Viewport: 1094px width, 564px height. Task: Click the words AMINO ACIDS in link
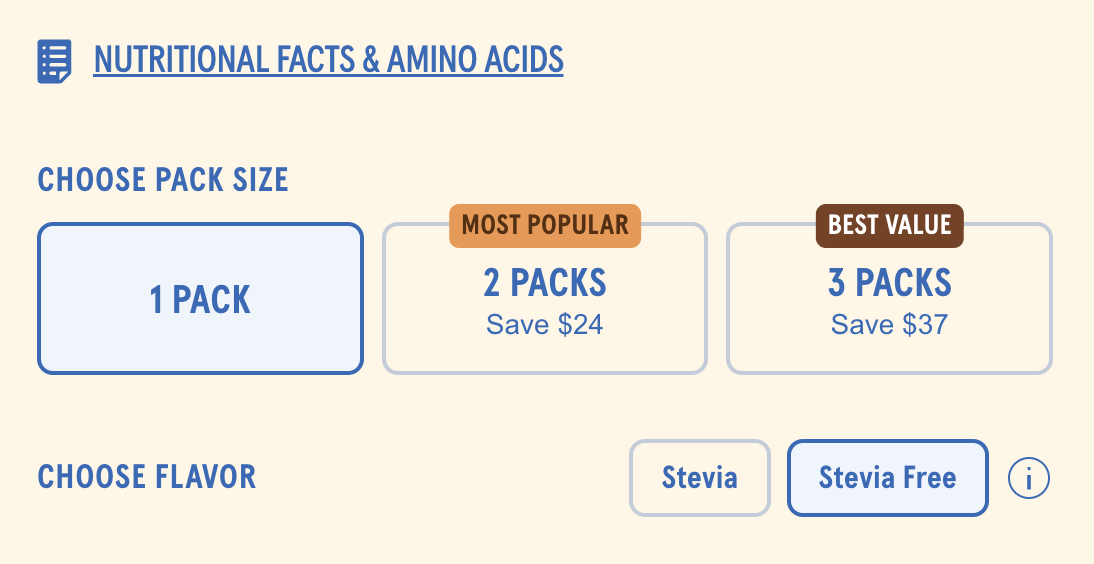pyautogui.click(x=475, y=60)
